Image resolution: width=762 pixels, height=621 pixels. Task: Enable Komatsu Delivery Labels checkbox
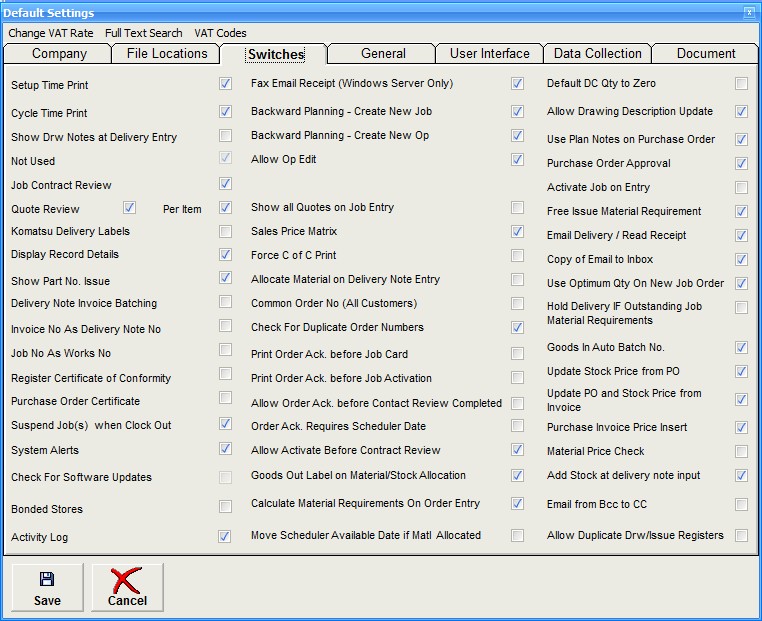(x=225, y=230)
